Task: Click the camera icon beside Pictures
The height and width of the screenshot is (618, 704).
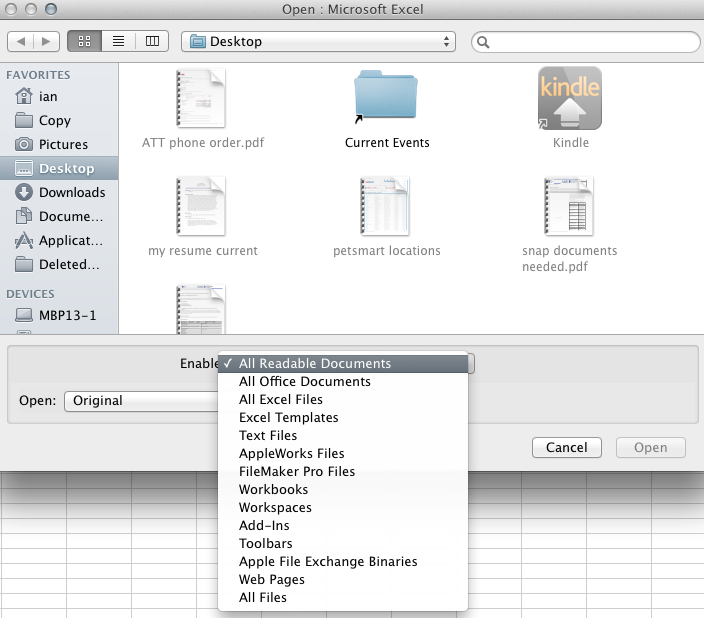Action: pyautogui.click(x=24, y=144)
